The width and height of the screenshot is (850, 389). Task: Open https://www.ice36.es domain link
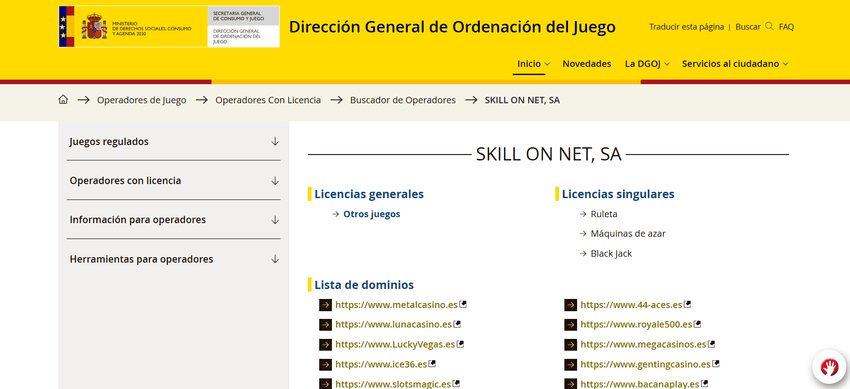(x=381, y=364)
